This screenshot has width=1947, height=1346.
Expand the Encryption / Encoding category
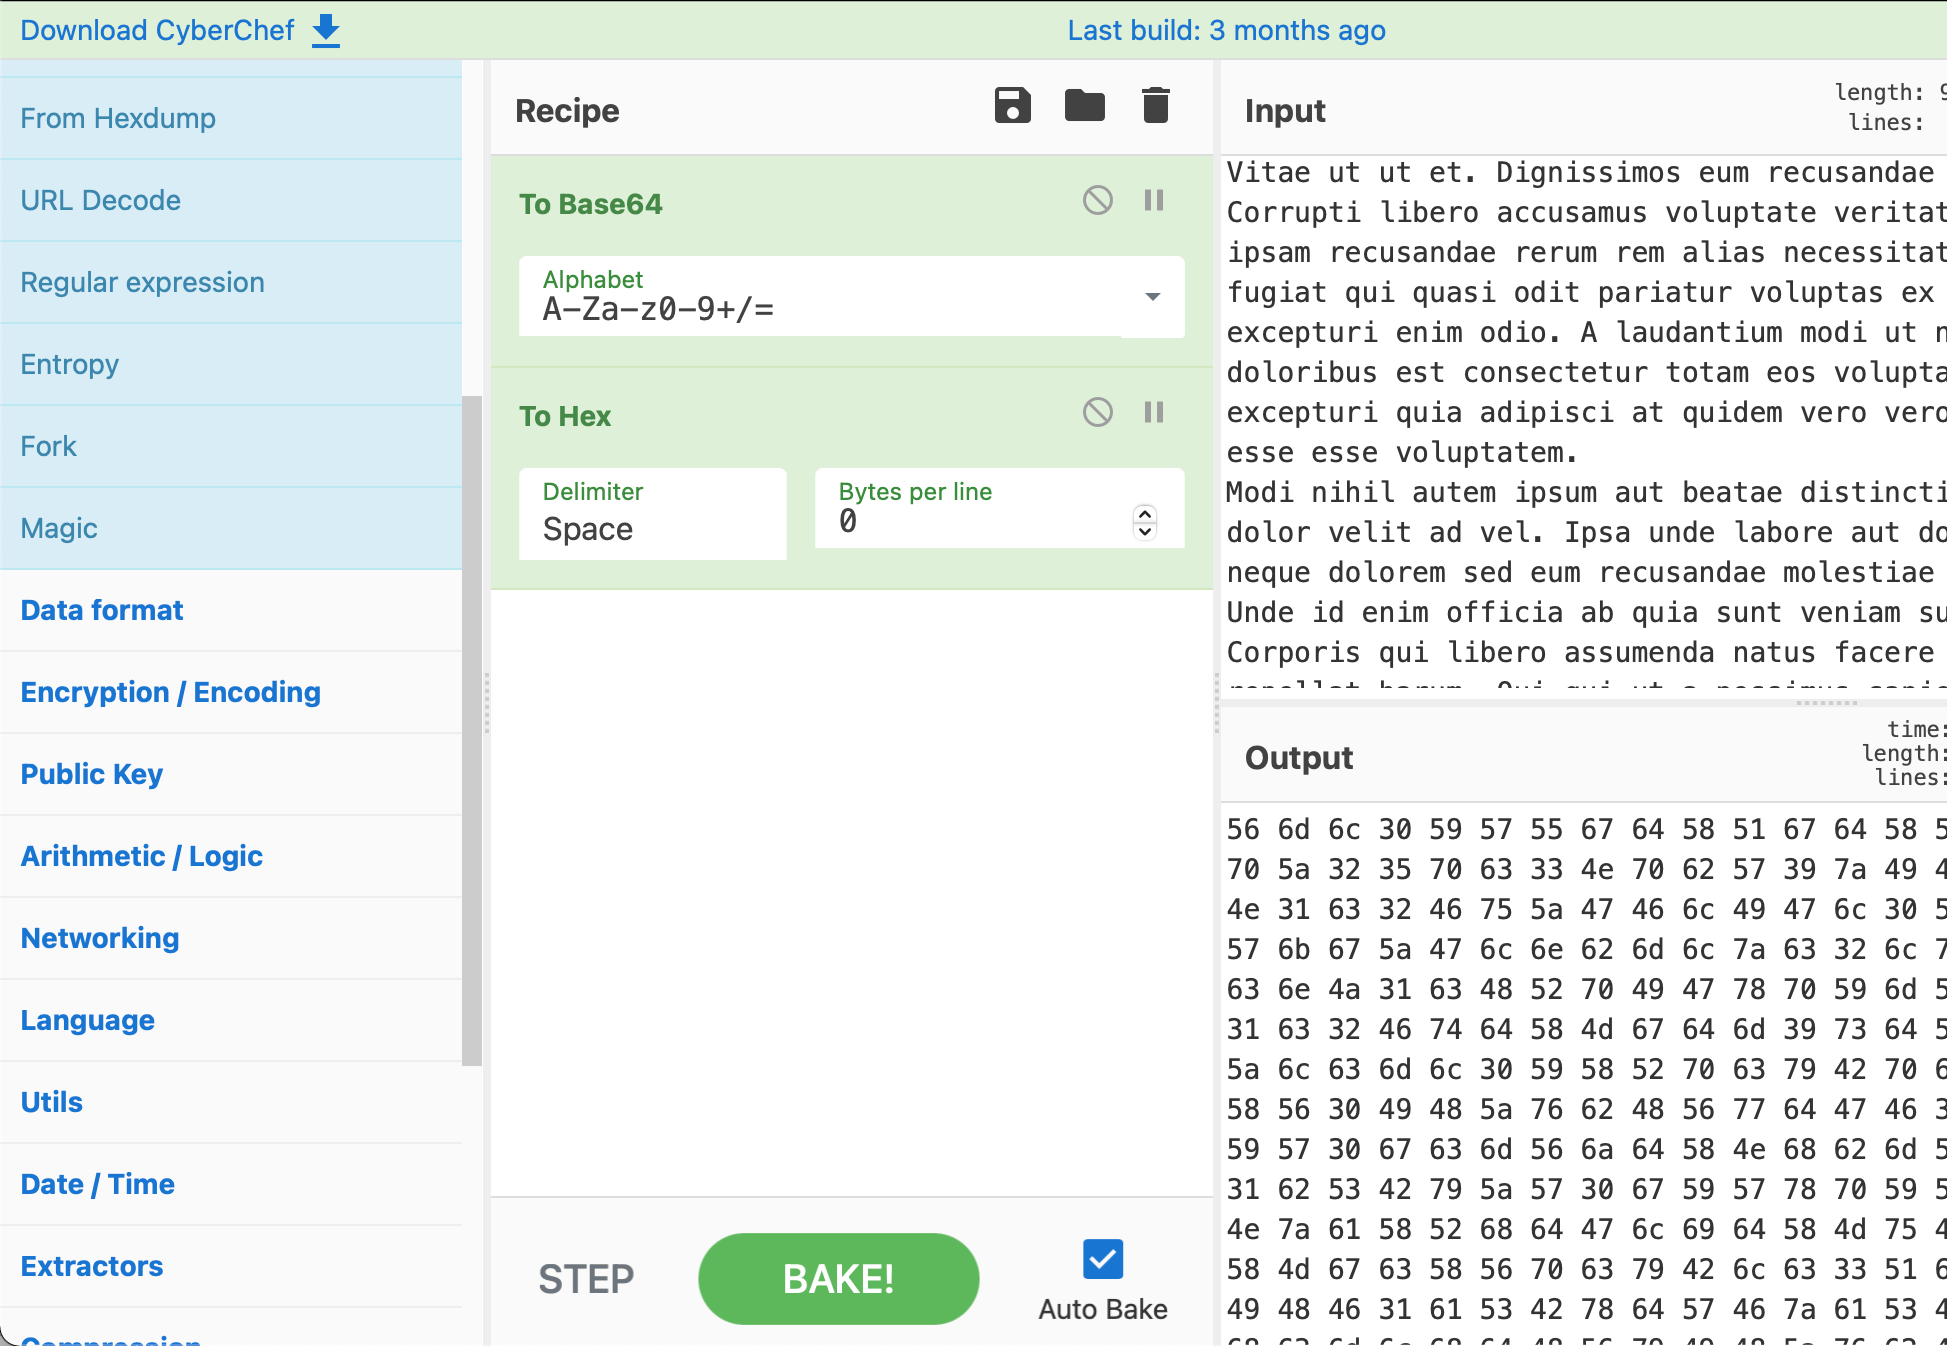(170, 692)
